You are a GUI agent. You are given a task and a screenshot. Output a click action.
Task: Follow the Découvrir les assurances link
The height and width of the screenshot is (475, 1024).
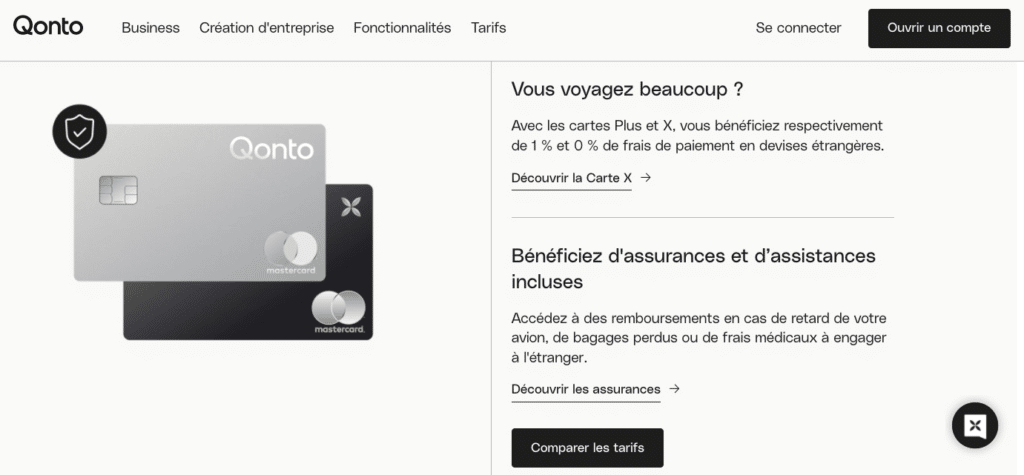(x=585, y=389)
